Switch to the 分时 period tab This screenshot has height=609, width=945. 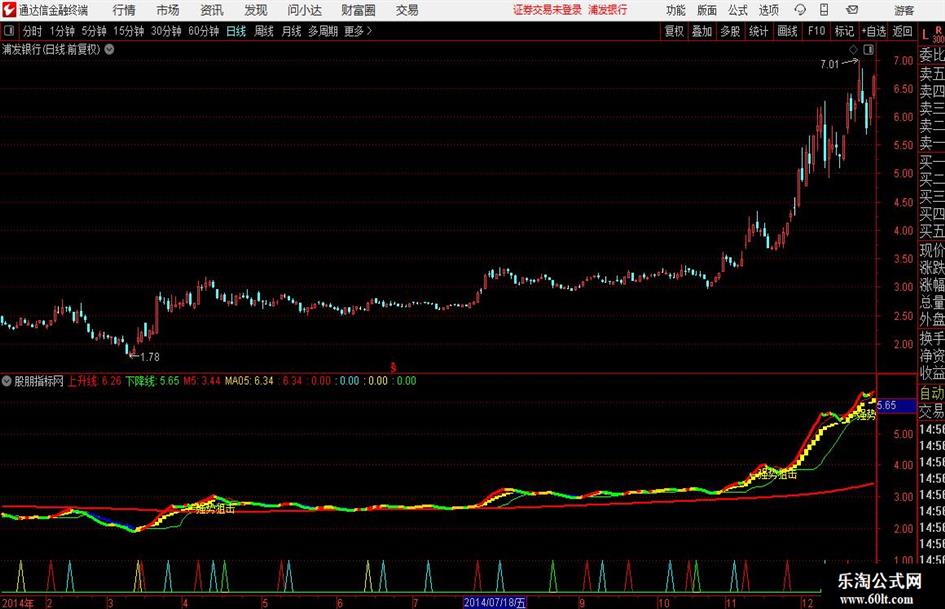click(32, 31)
